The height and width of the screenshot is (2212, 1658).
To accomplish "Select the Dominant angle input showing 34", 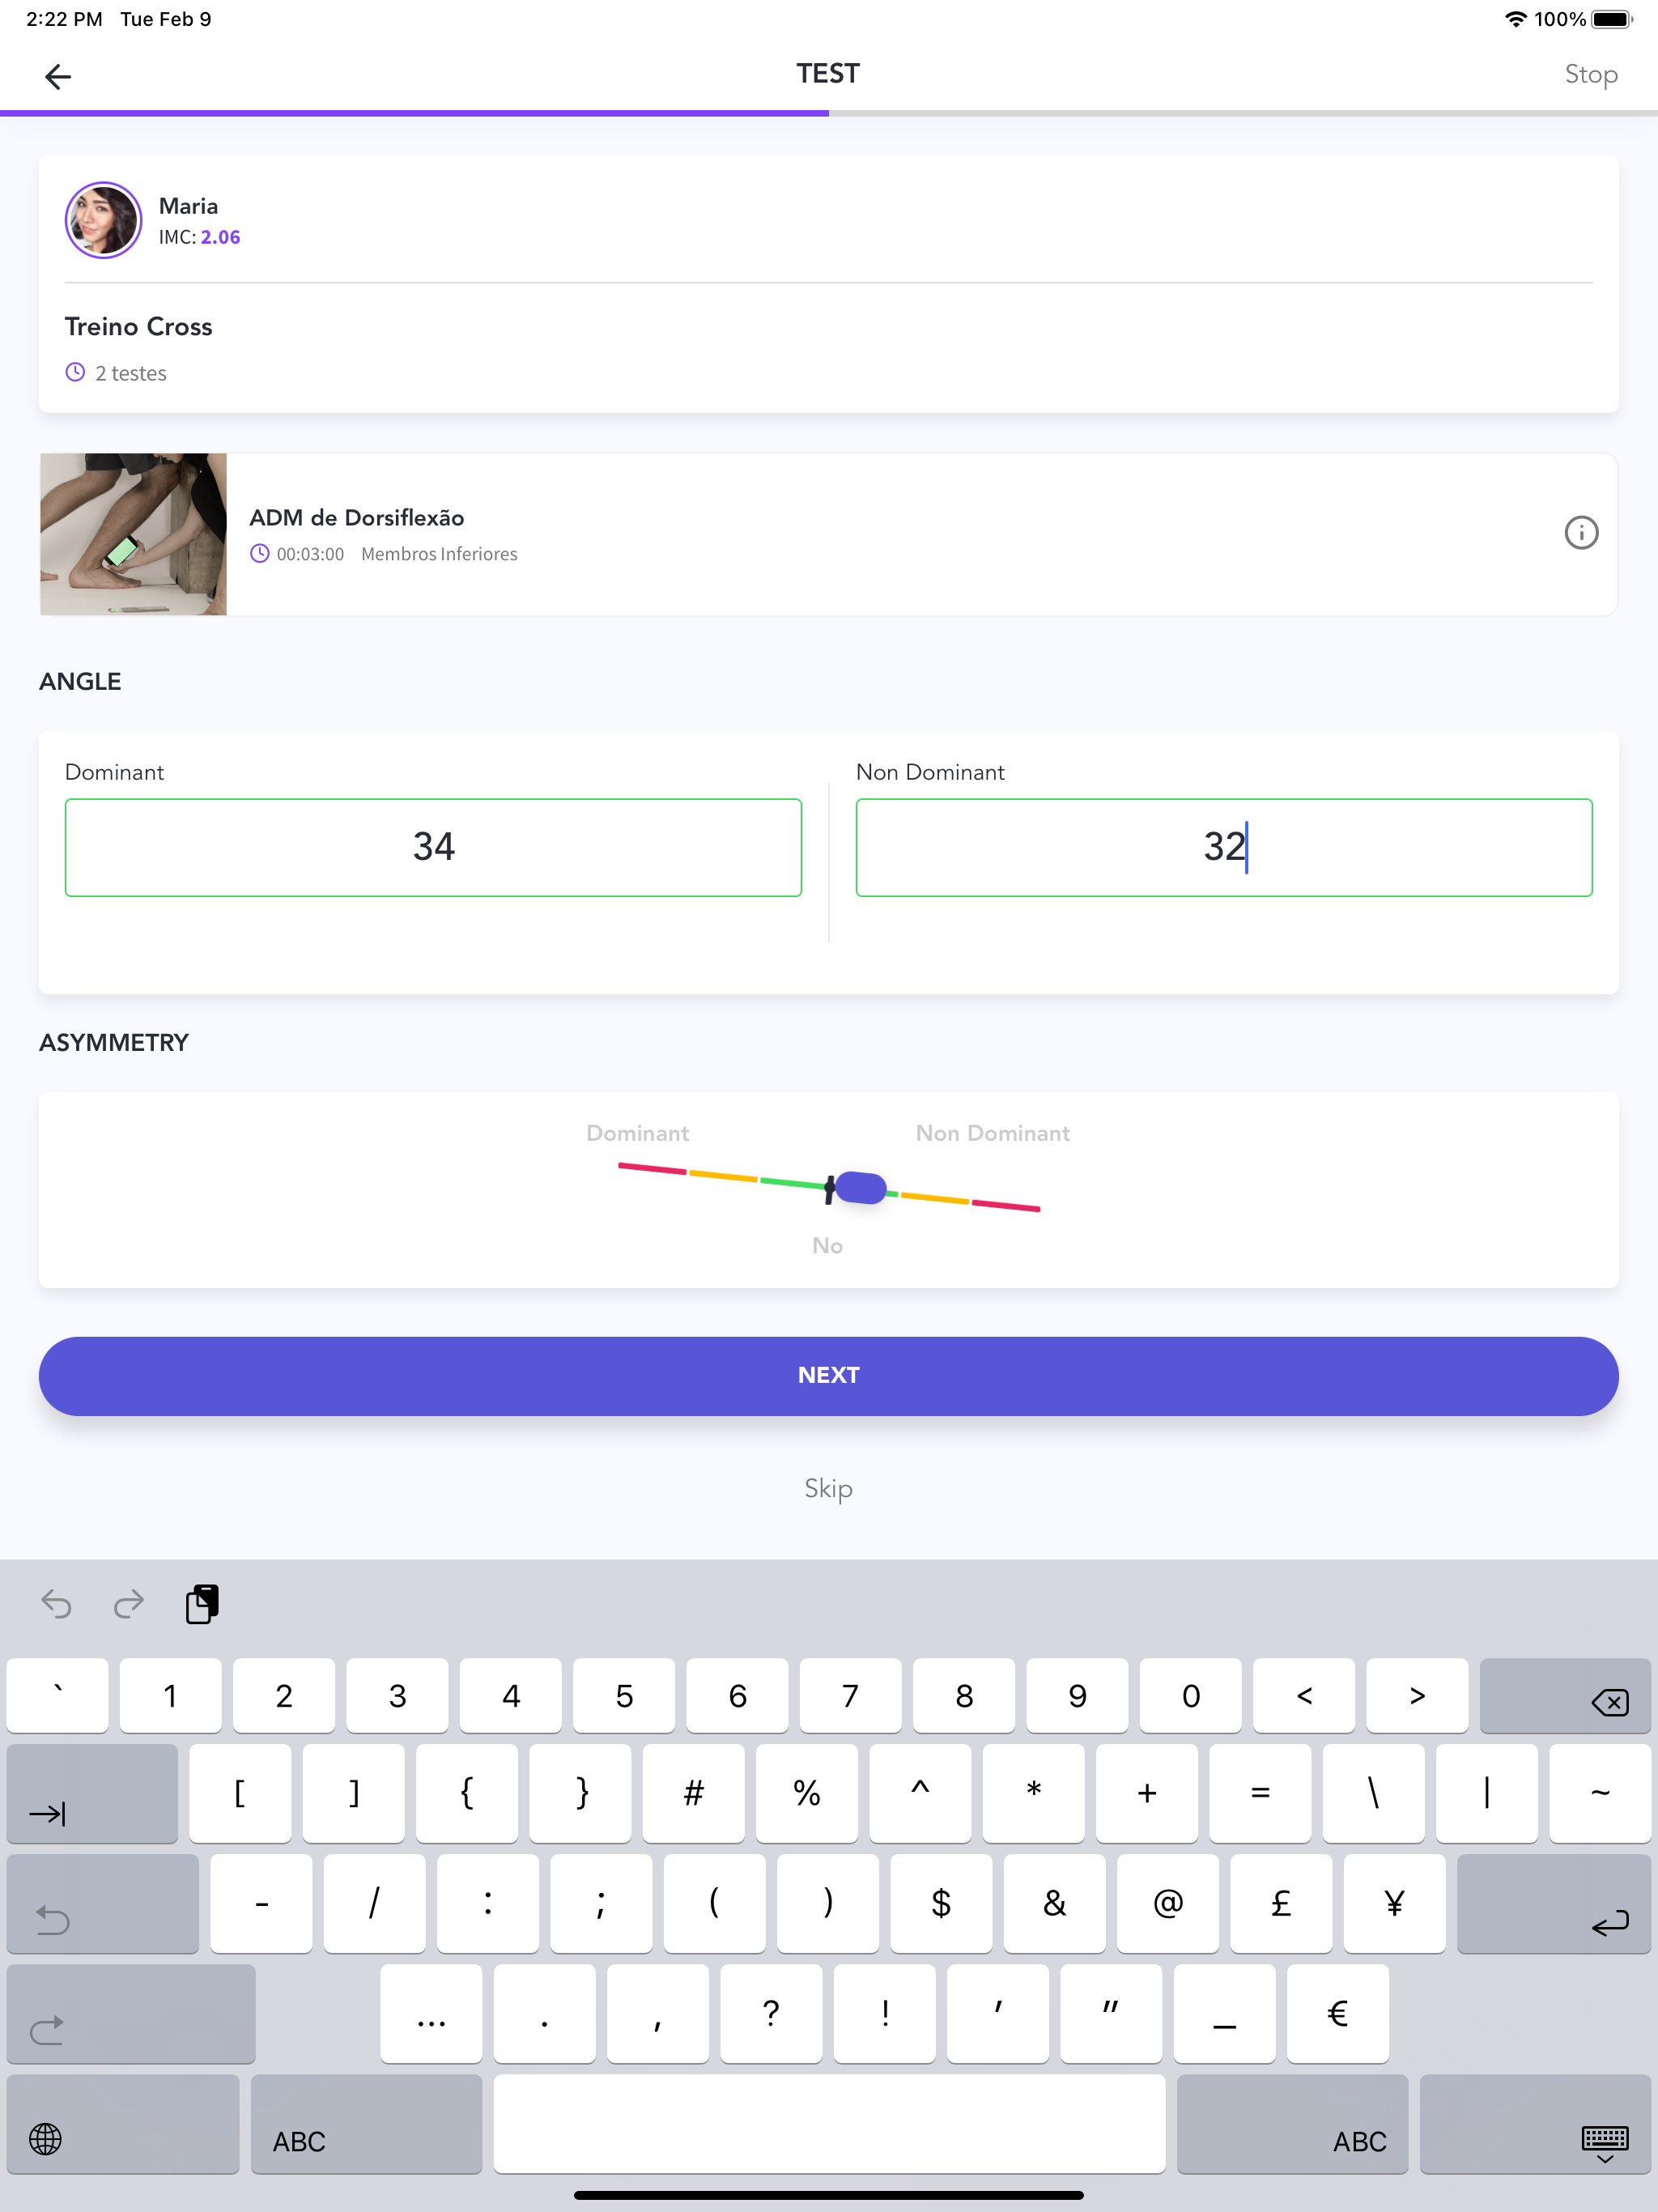I will [x=433, y=847].
